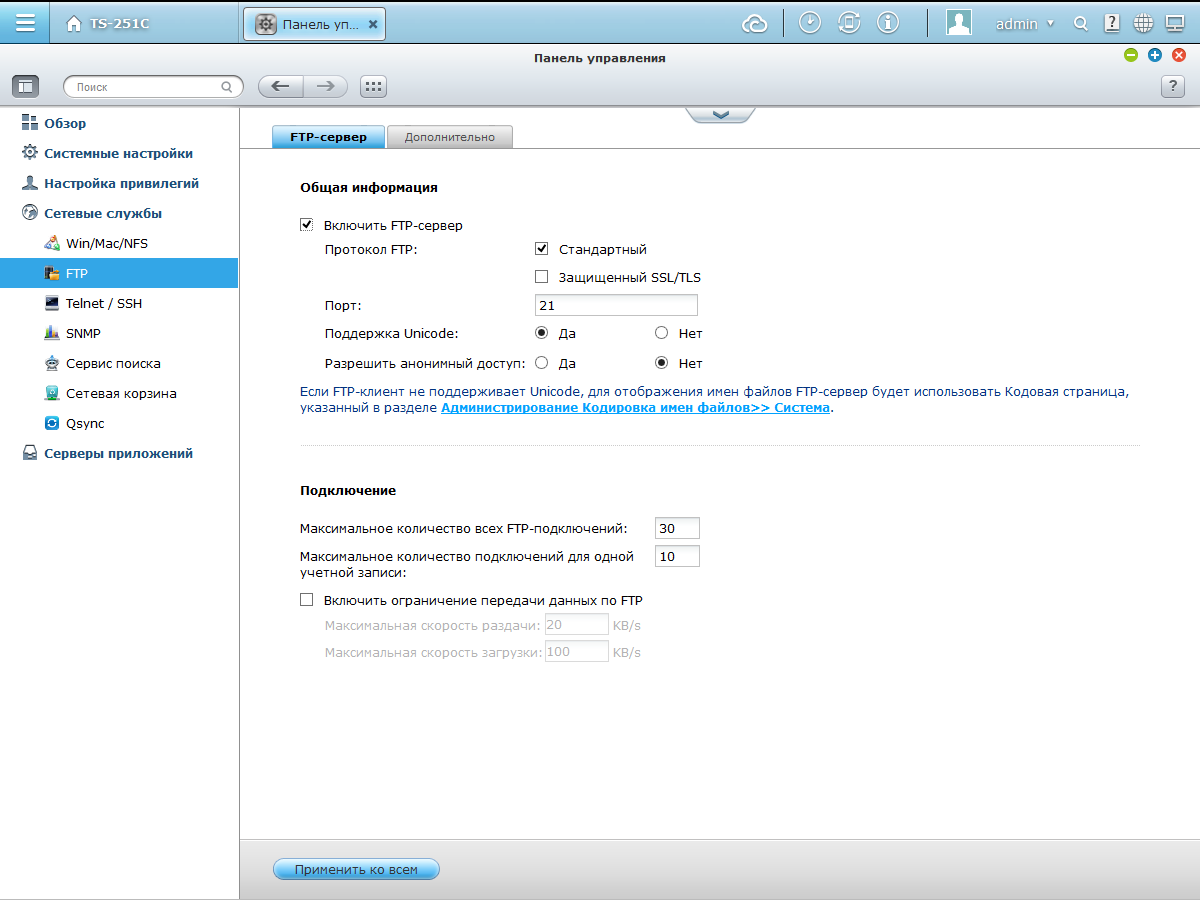Expand Настройка привилегий section
Image resolution: width=1200 pixels, height=900 pixels.
click(x=121, y=183)
